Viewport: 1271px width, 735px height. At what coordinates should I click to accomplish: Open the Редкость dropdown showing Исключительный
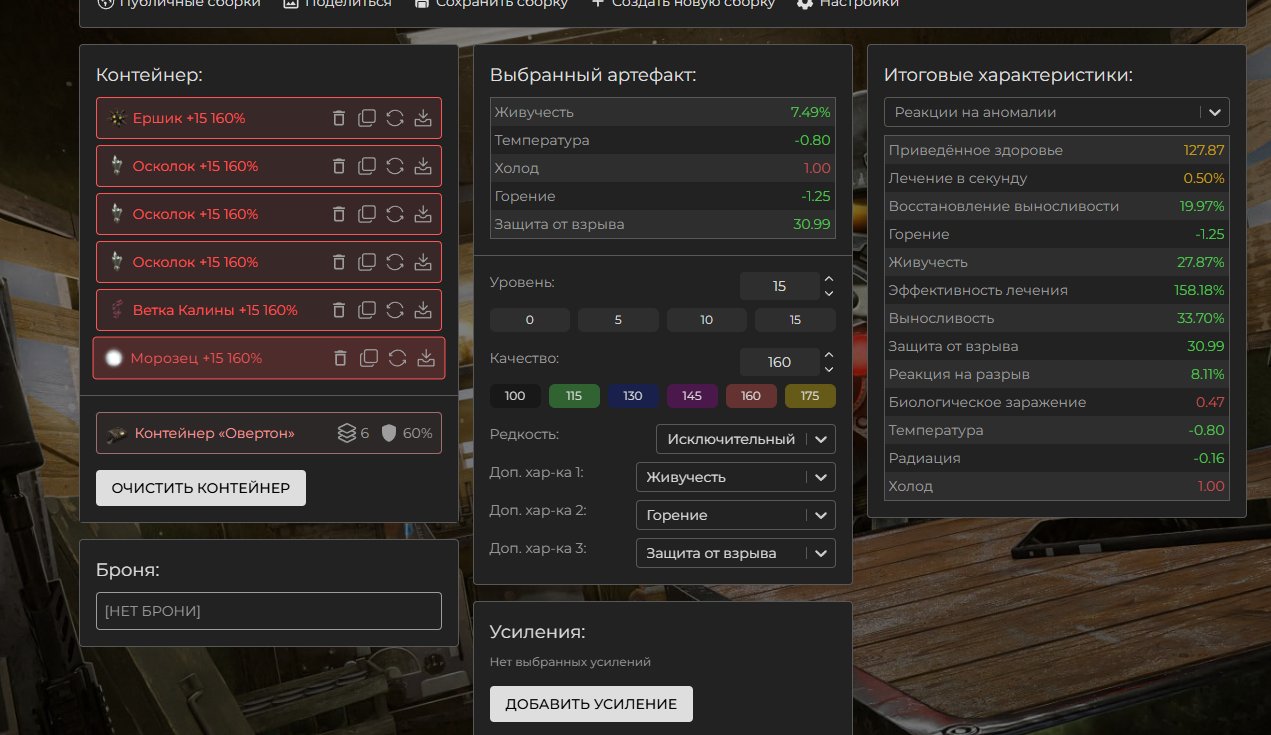[746, 439]
